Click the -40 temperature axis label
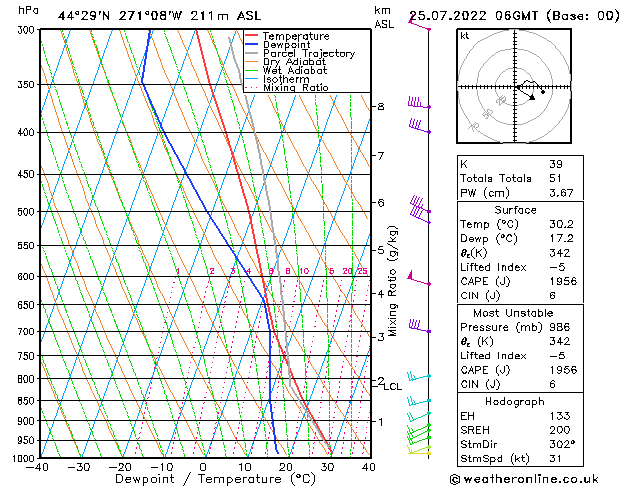Viewport: 629px width, 486px height. 37,467
